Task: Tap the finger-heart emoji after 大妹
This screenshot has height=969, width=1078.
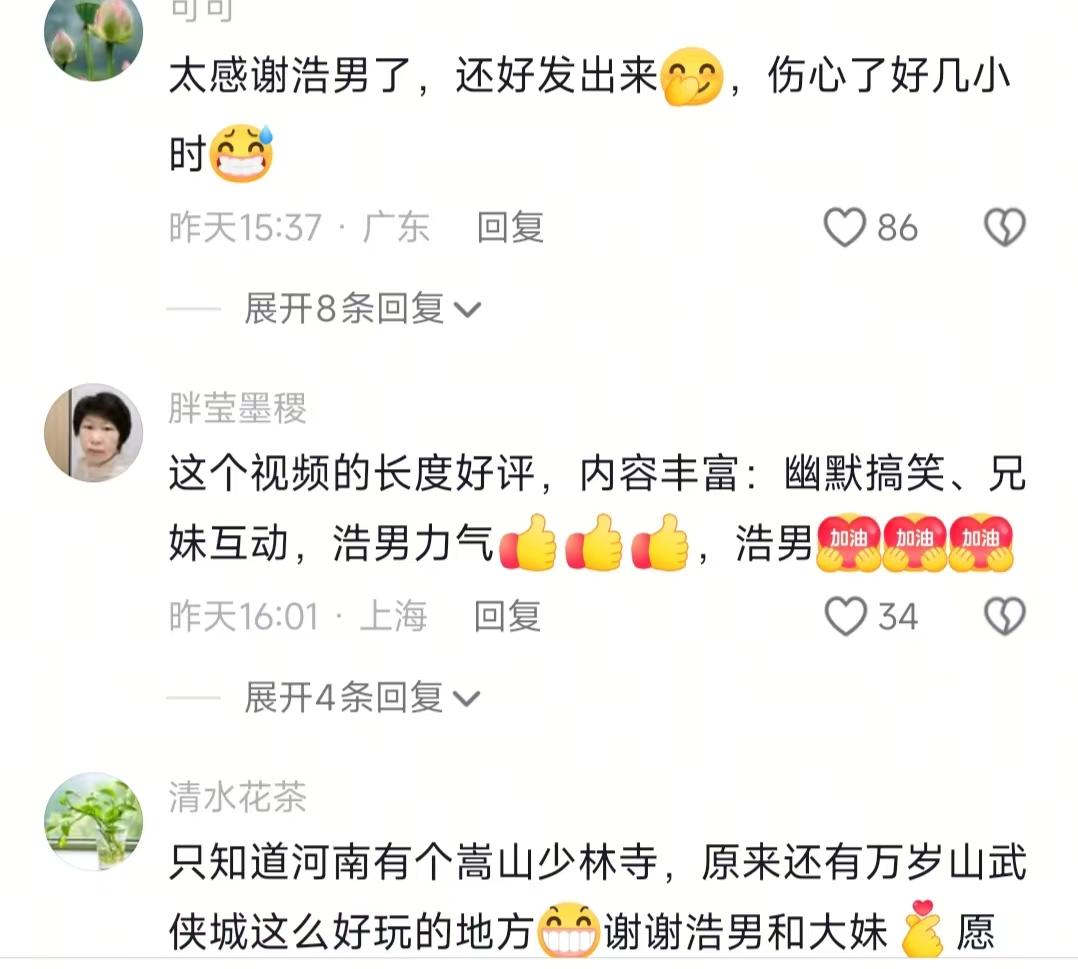Action: pyautogui.click(x=921, y=928)
